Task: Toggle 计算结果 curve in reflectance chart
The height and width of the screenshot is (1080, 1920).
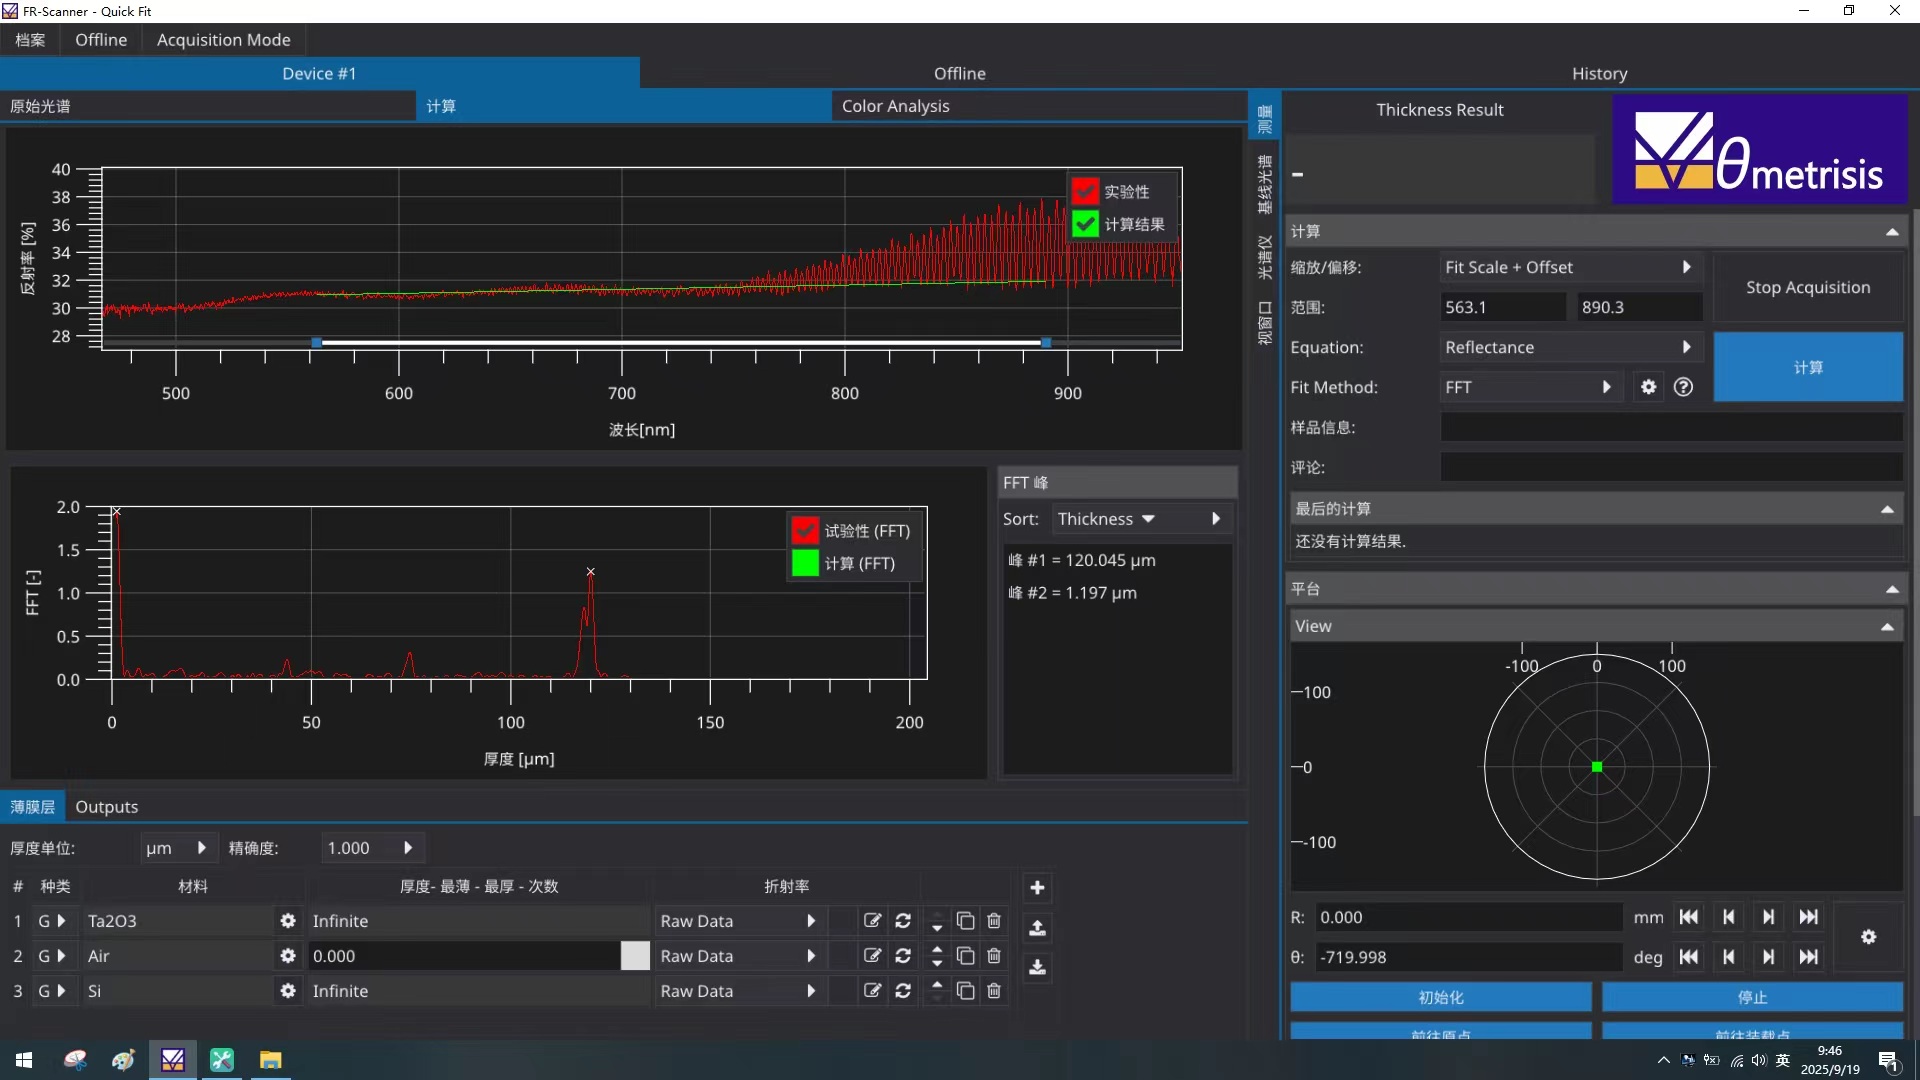Action: click(1085, 224)
